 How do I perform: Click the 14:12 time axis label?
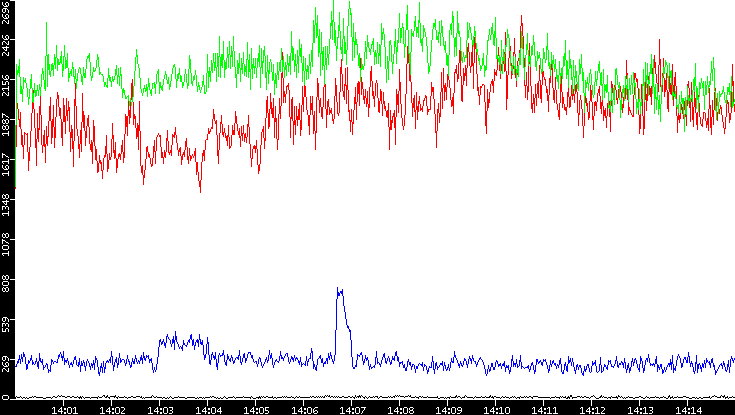592,410
